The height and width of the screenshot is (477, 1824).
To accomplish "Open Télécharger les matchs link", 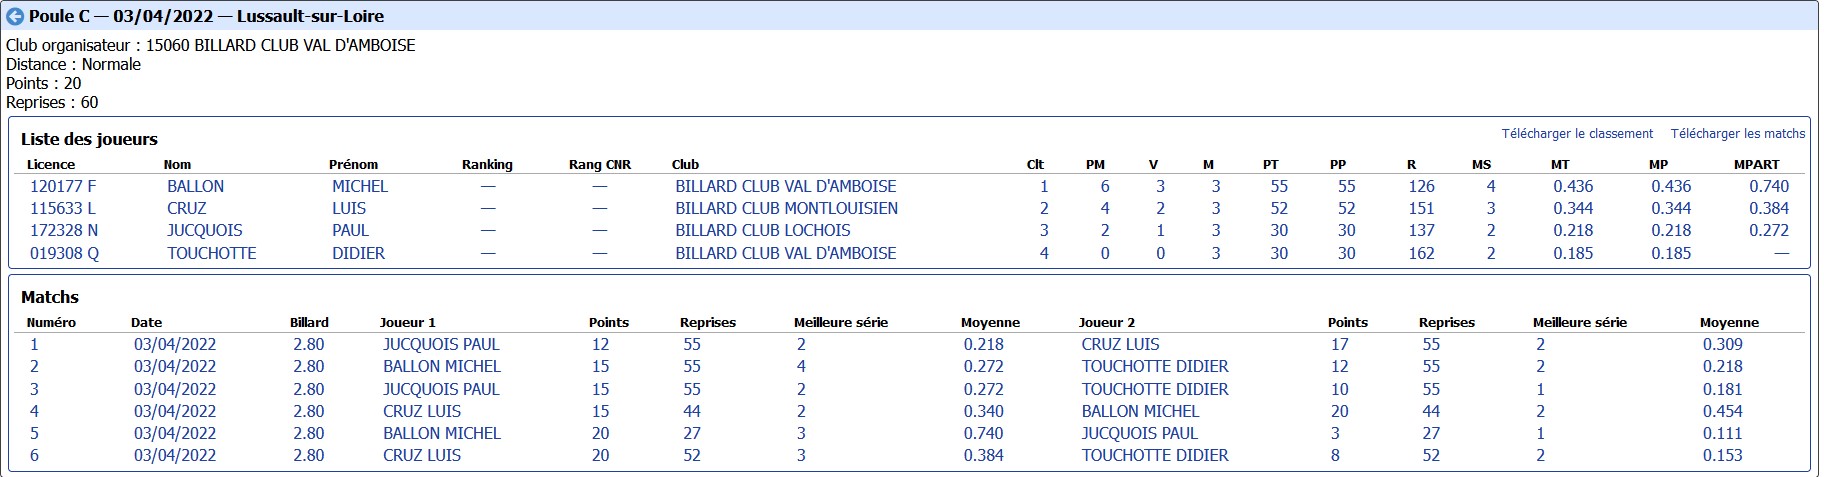I will [1737, 134].
